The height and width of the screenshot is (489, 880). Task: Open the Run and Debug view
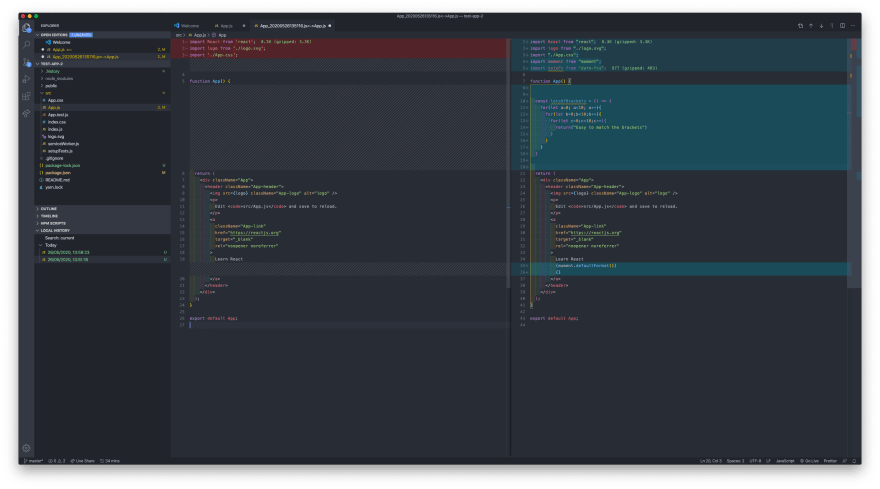(26, 79)
